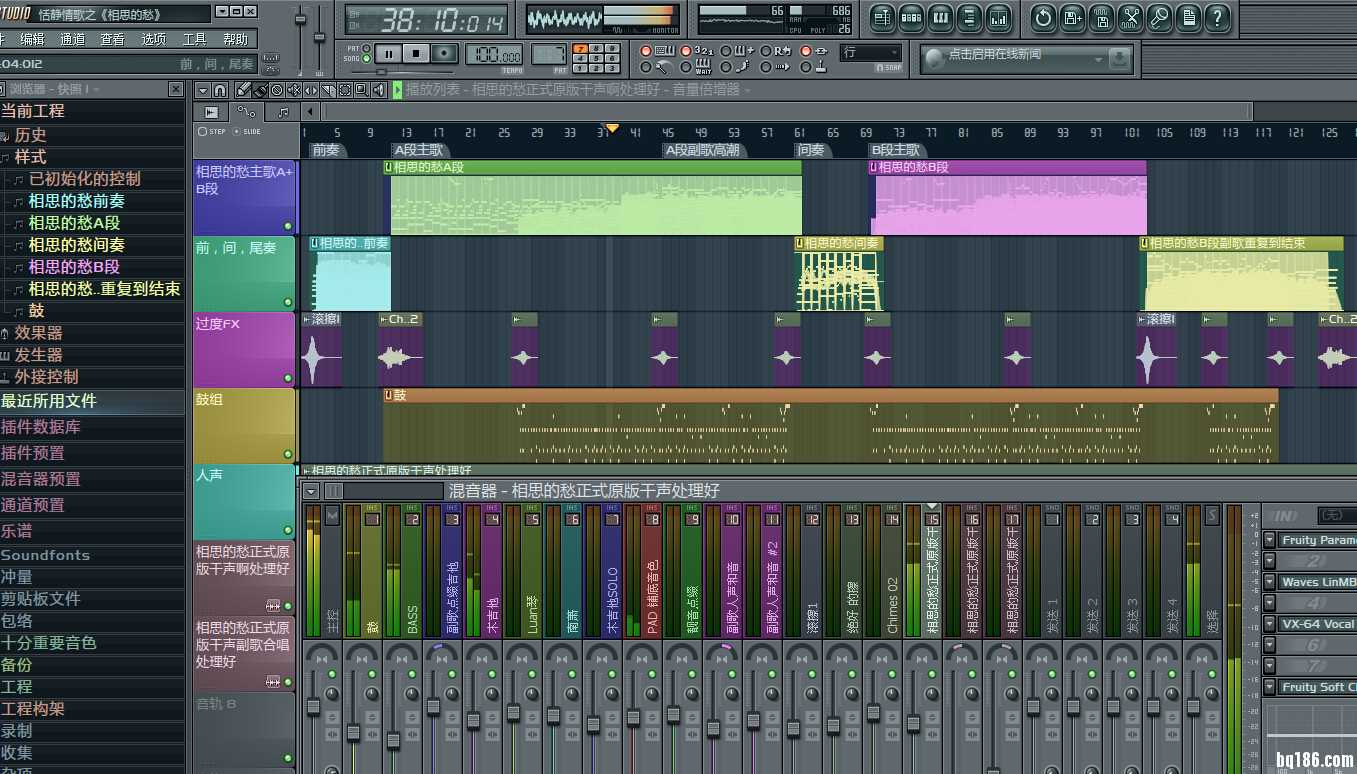This screenshot has width=1357, height=774.
Task: Select the SLIDE editing mode option
Action: (x=247, y=132)
